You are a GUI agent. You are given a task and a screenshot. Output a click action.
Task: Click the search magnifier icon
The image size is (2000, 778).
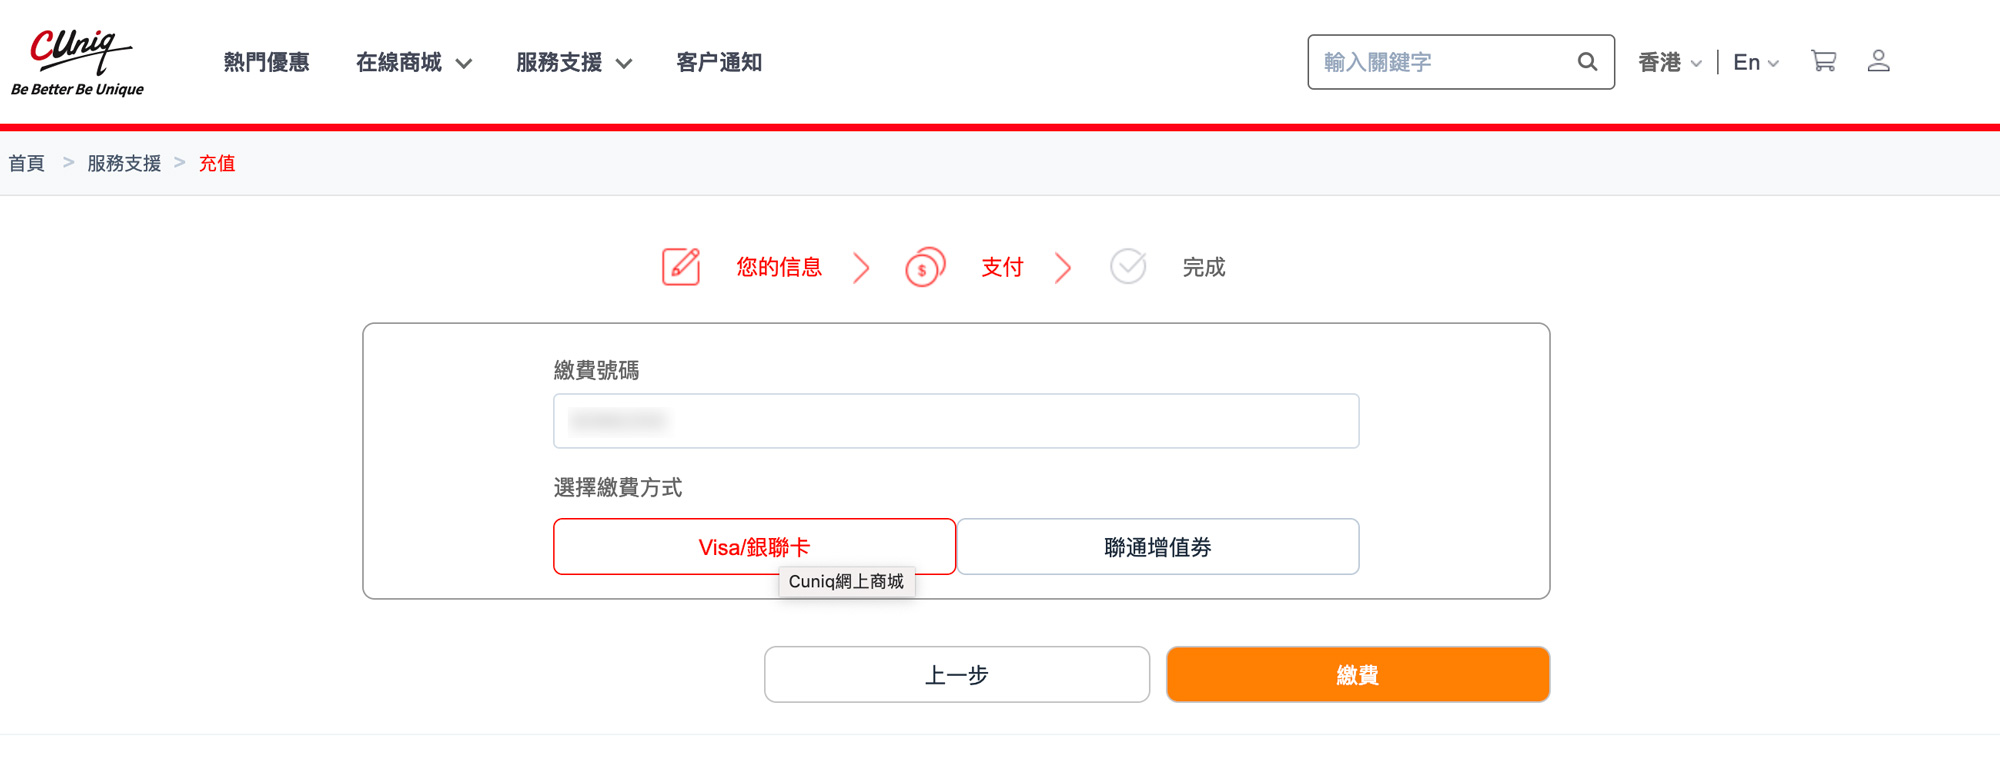point(1587,62)
